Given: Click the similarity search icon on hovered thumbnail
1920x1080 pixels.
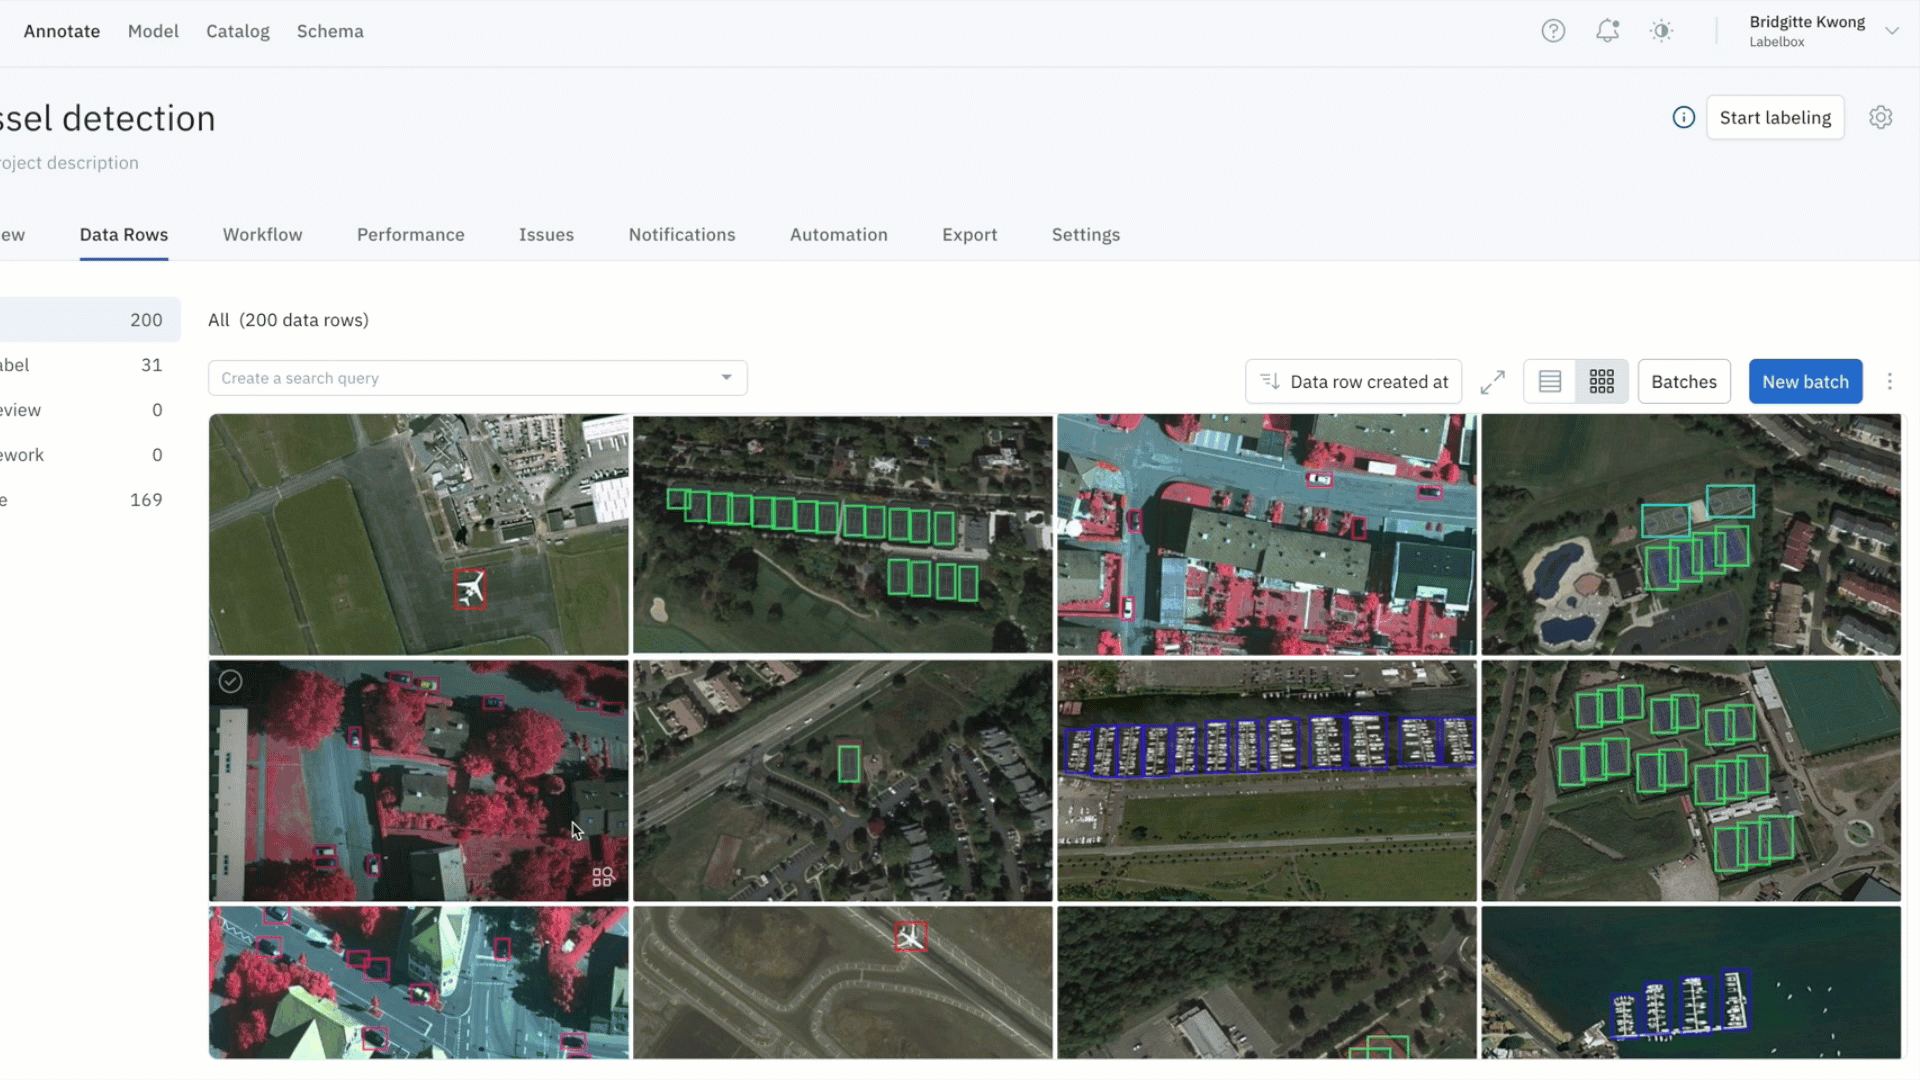Looking at the screenshot, I should [x=602, y=877].
